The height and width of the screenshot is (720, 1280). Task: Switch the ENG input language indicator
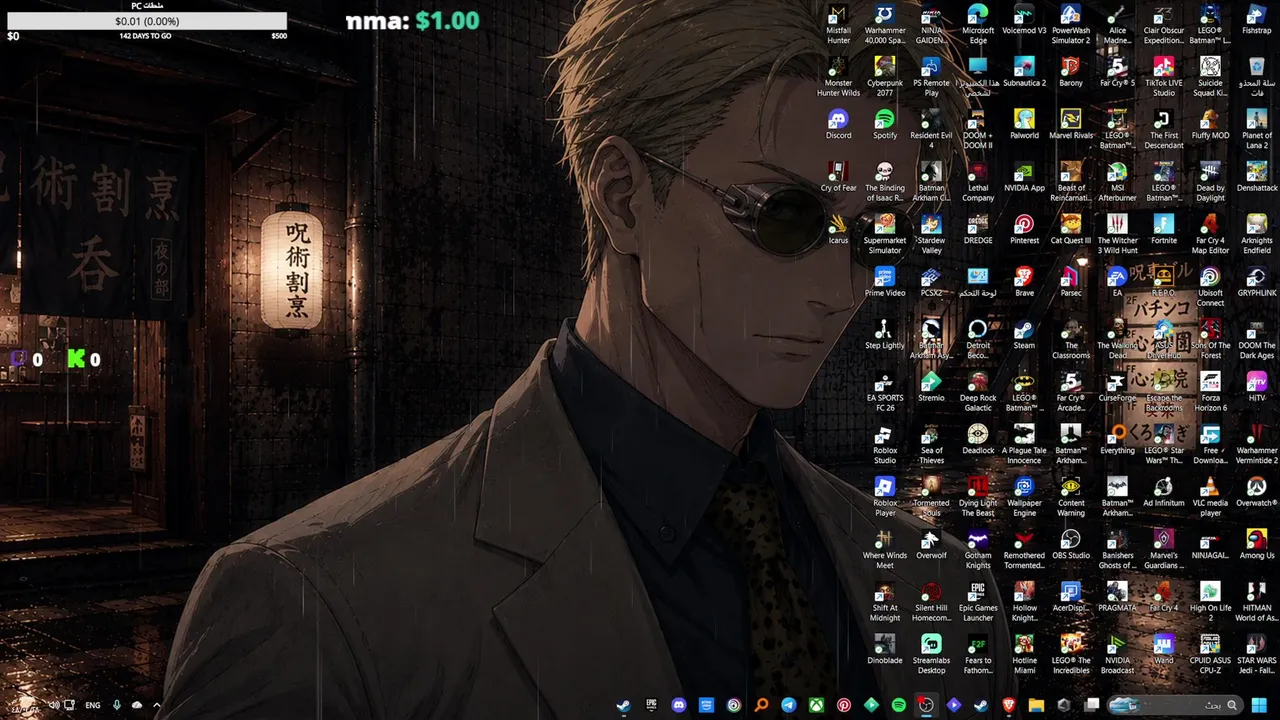(x=93, y=705)
